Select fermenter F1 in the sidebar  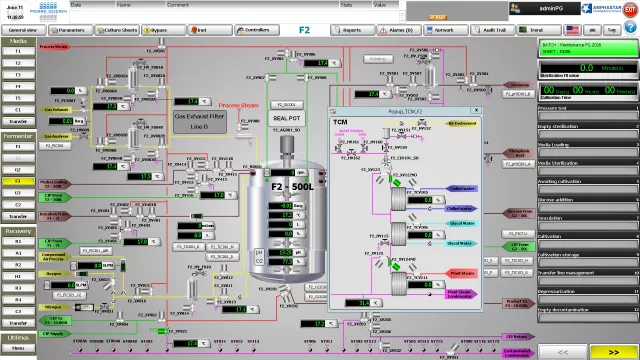pos(18,146)
